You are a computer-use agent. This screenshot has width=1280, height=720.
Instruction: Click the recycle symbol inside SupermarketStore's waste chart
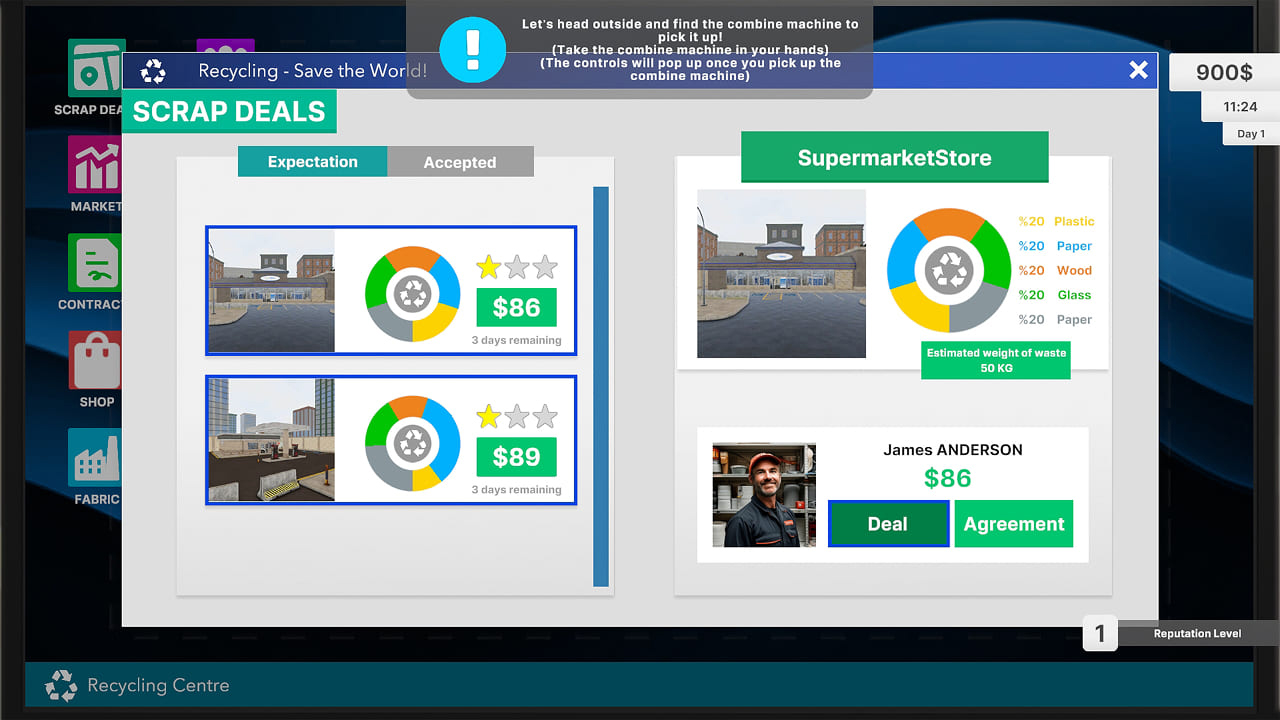click(949, 270)
